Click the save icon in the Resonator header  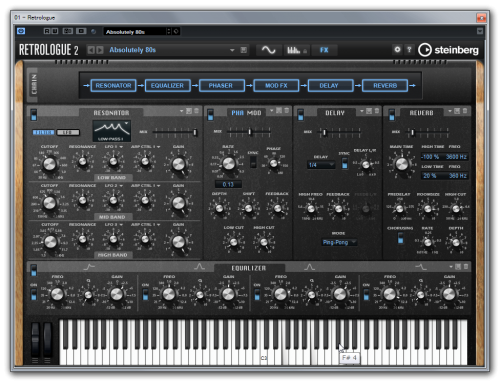point(189,111)
